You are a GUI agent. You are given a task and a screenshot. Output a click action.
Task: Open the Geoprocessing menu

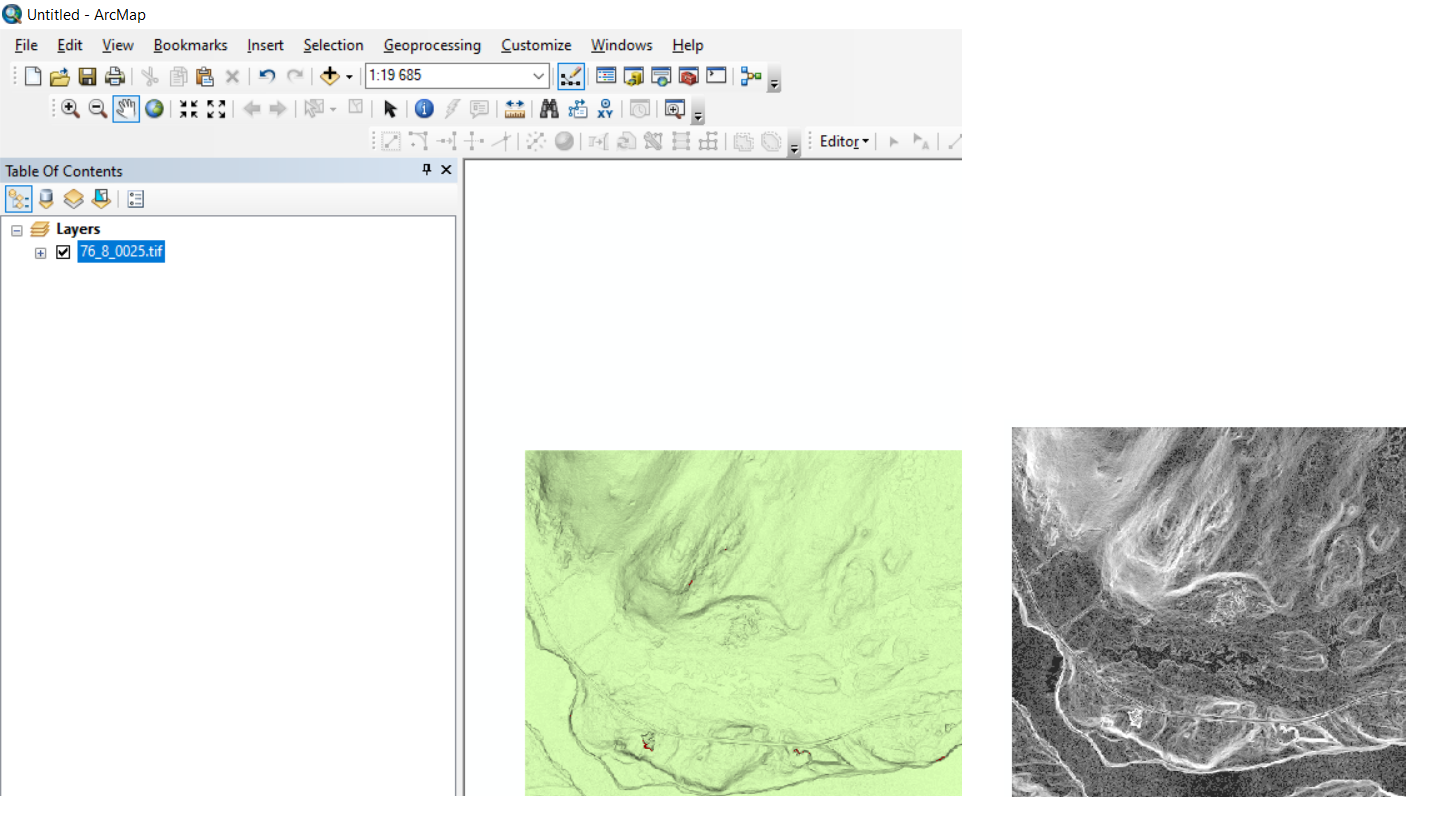click(432, 45)
